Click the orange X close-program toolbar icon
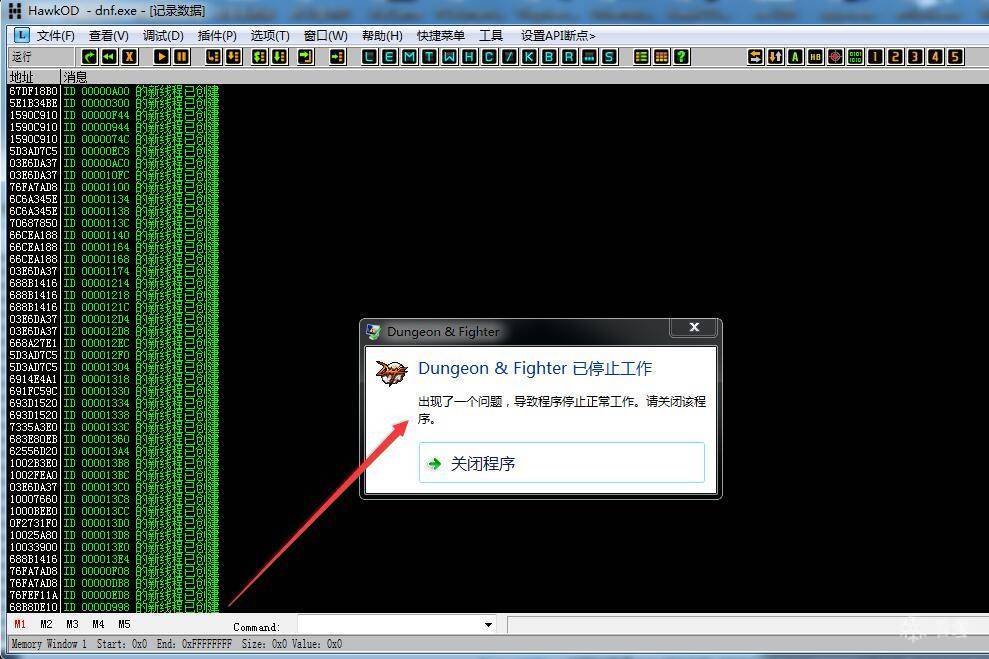The height and width of the screenshot is (659, 989). 129,57
